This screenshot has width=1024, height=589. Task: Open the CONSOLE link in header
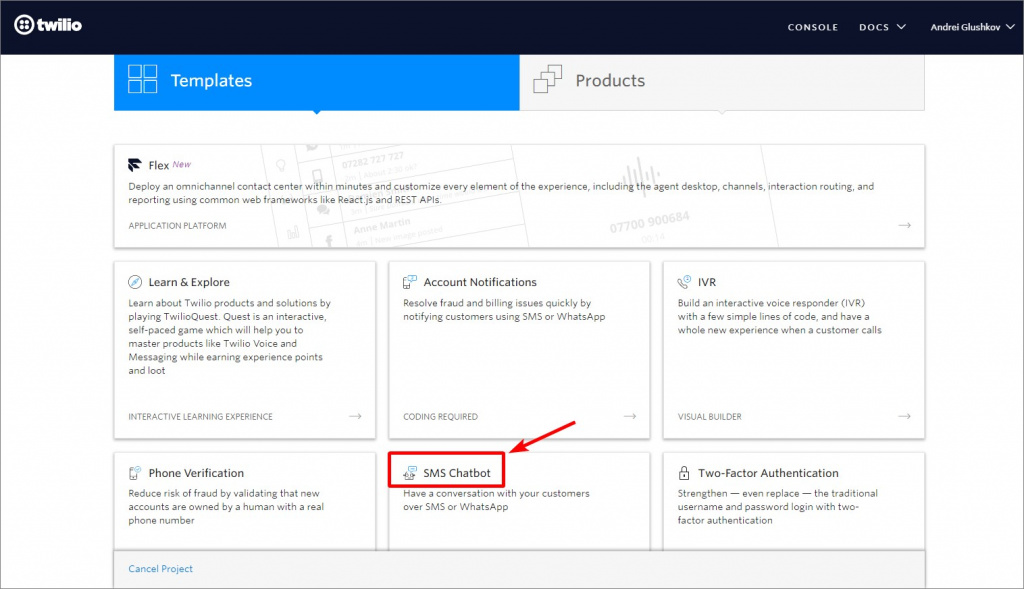click(x=812, y=27)
